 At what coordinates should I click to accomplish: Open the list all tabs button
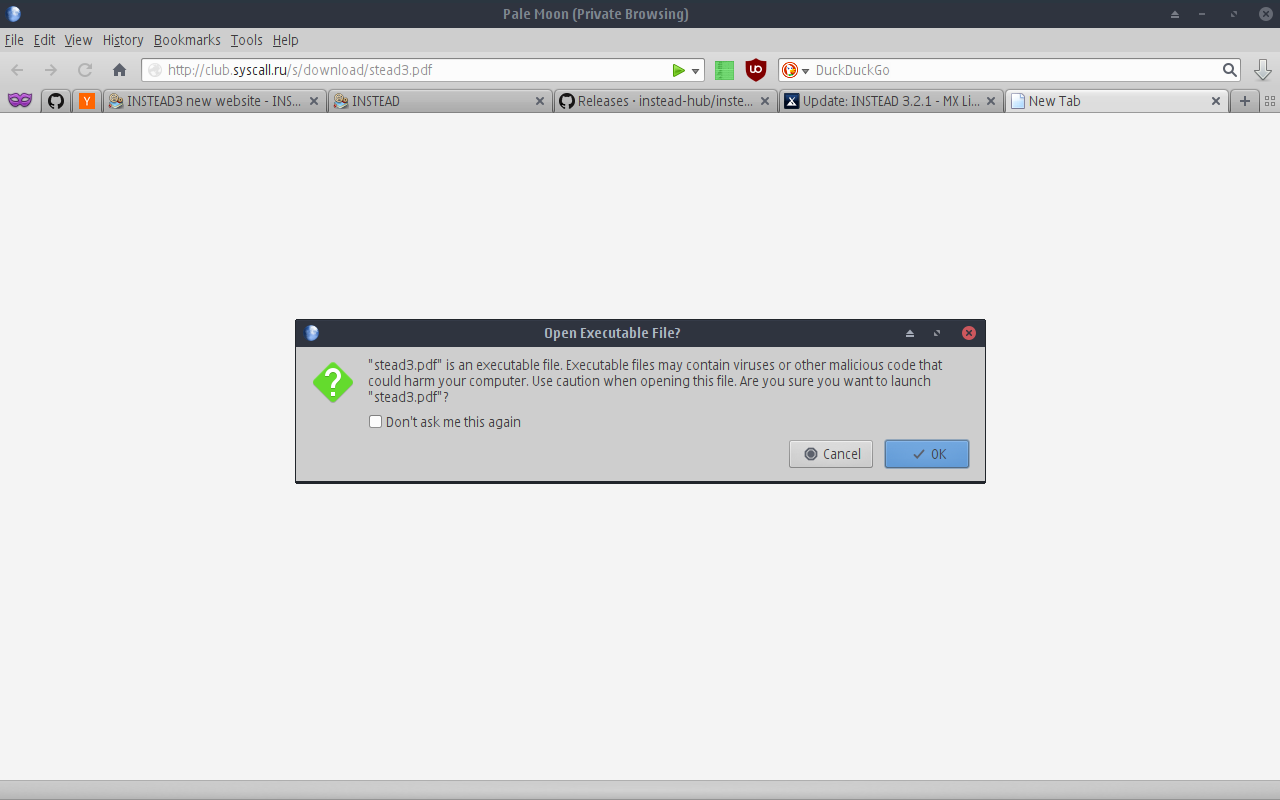(x=1270, y=101)
